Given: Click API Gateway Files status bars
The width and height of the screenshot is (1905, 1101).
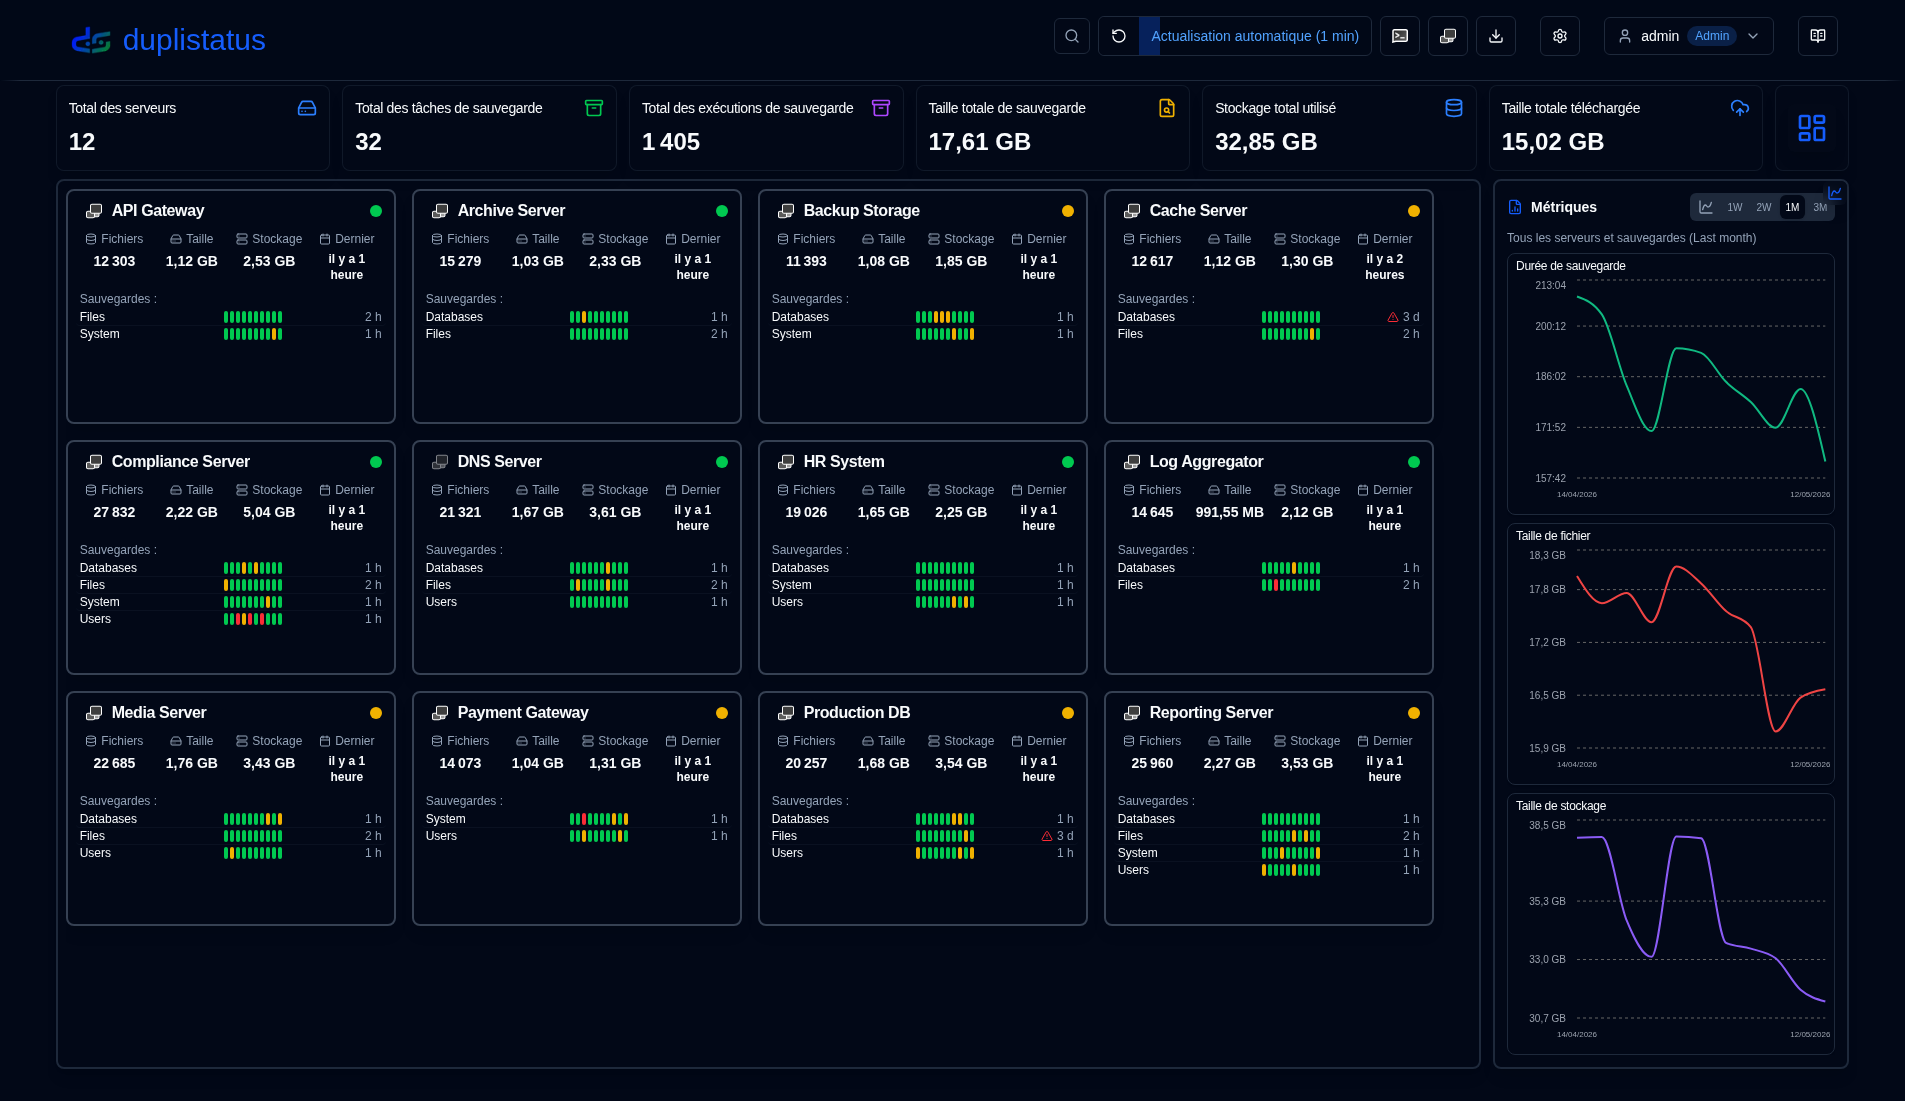Looking at the screenshot, I should click(x=253, y=317).
